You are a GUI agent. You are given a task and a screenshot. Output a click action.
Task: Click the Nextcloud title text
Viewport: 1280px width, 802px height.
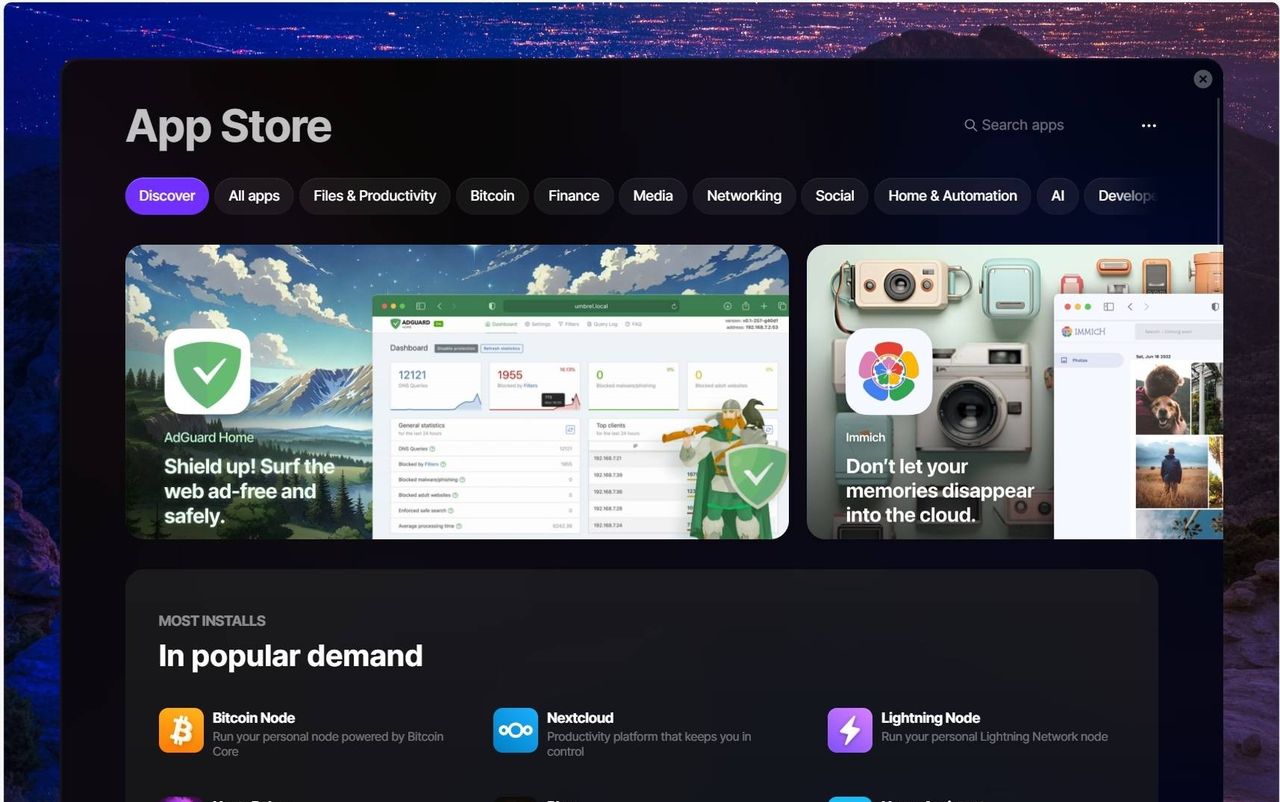click(580, 718)
